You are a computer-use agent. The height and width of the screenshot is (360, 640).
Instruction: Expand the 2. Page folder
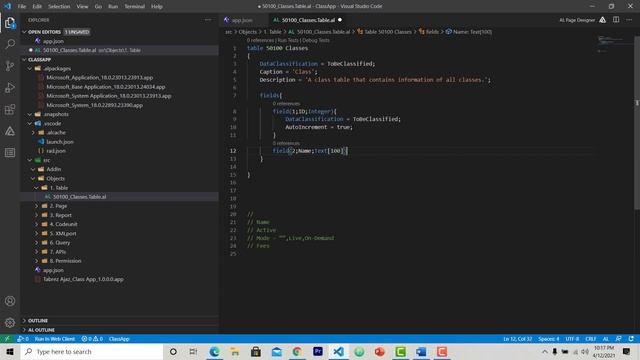[x=37, y=206]
